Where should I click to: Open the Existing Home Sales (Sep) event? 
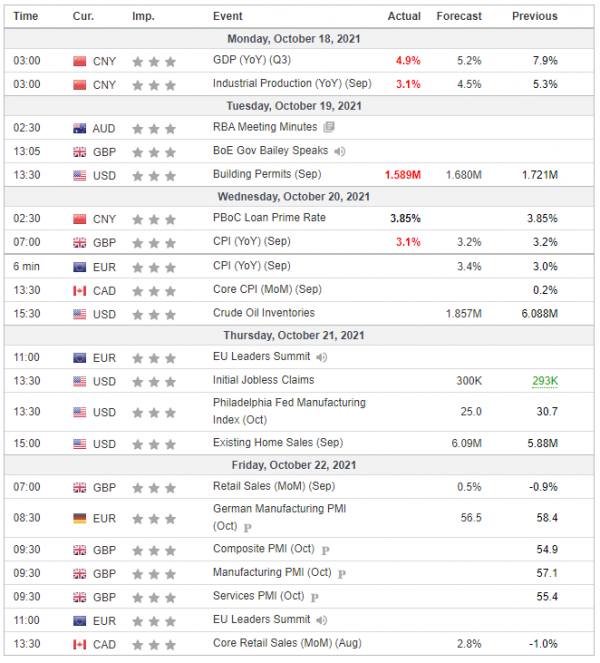point(278,443)
